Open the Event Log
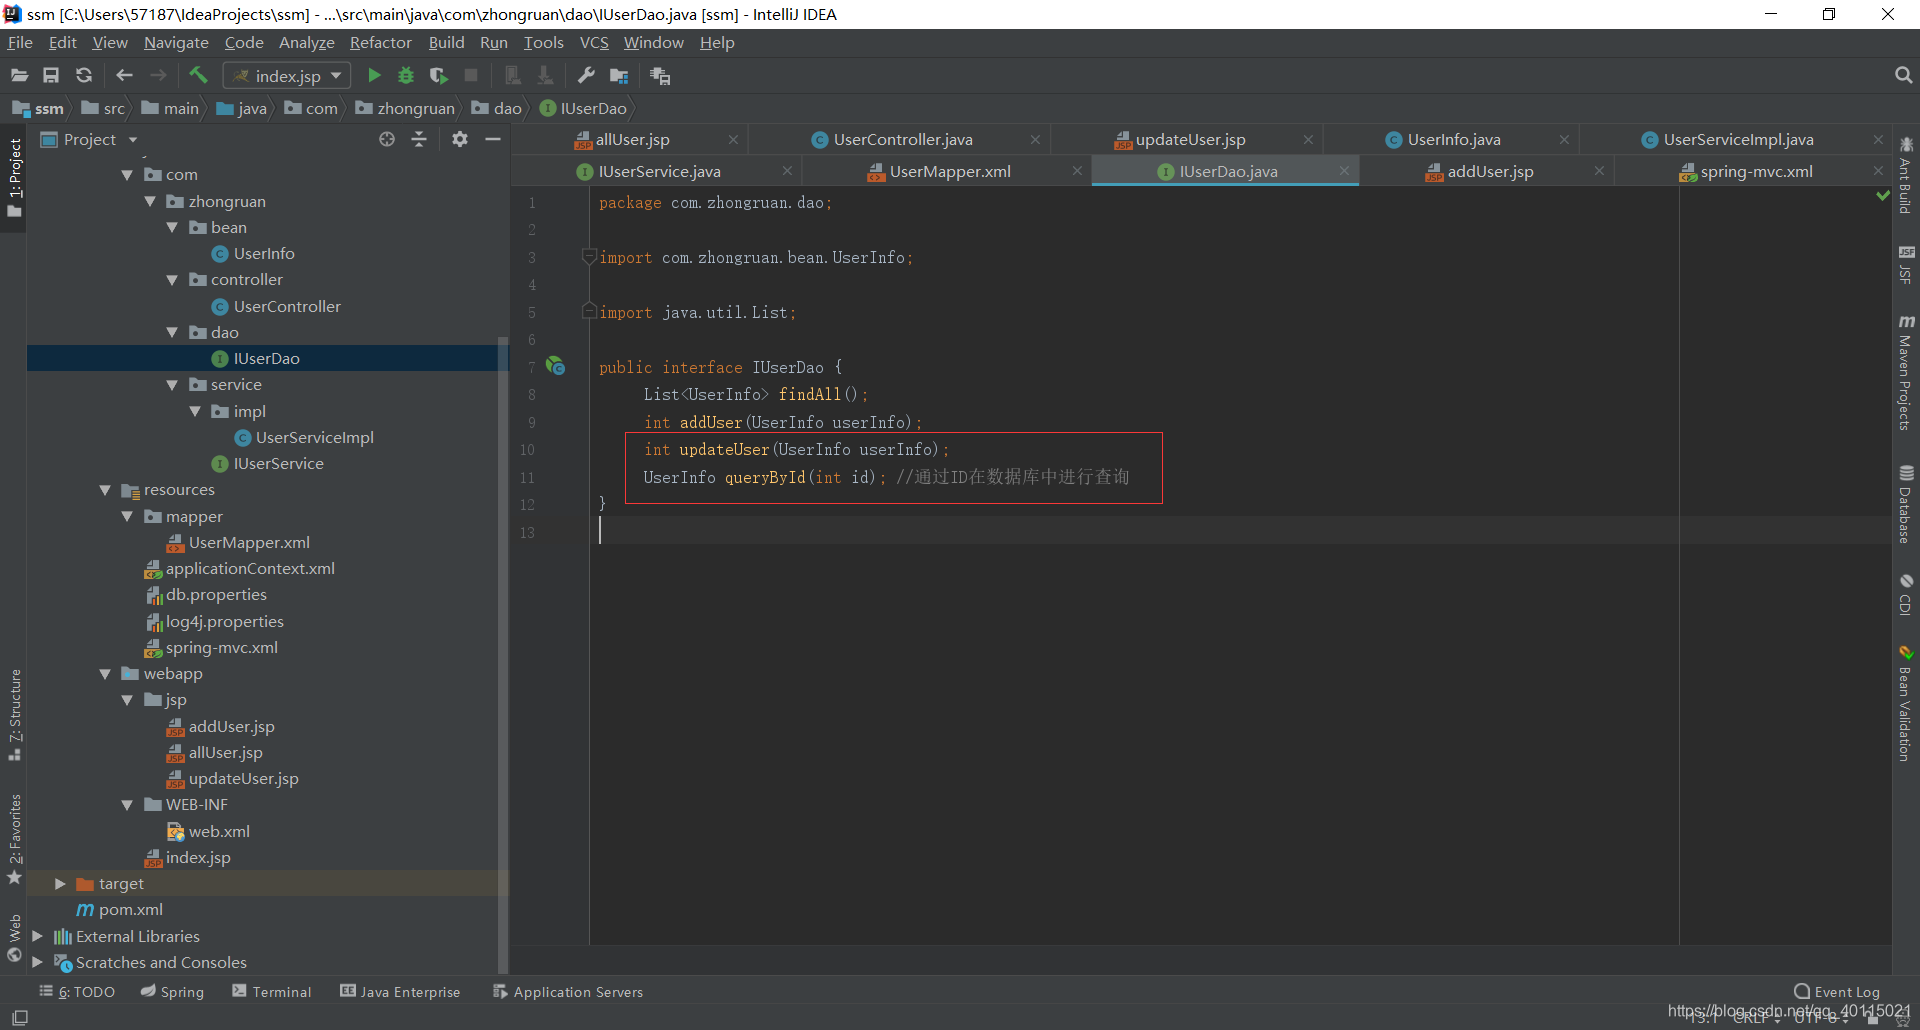 pos(1837,992)
